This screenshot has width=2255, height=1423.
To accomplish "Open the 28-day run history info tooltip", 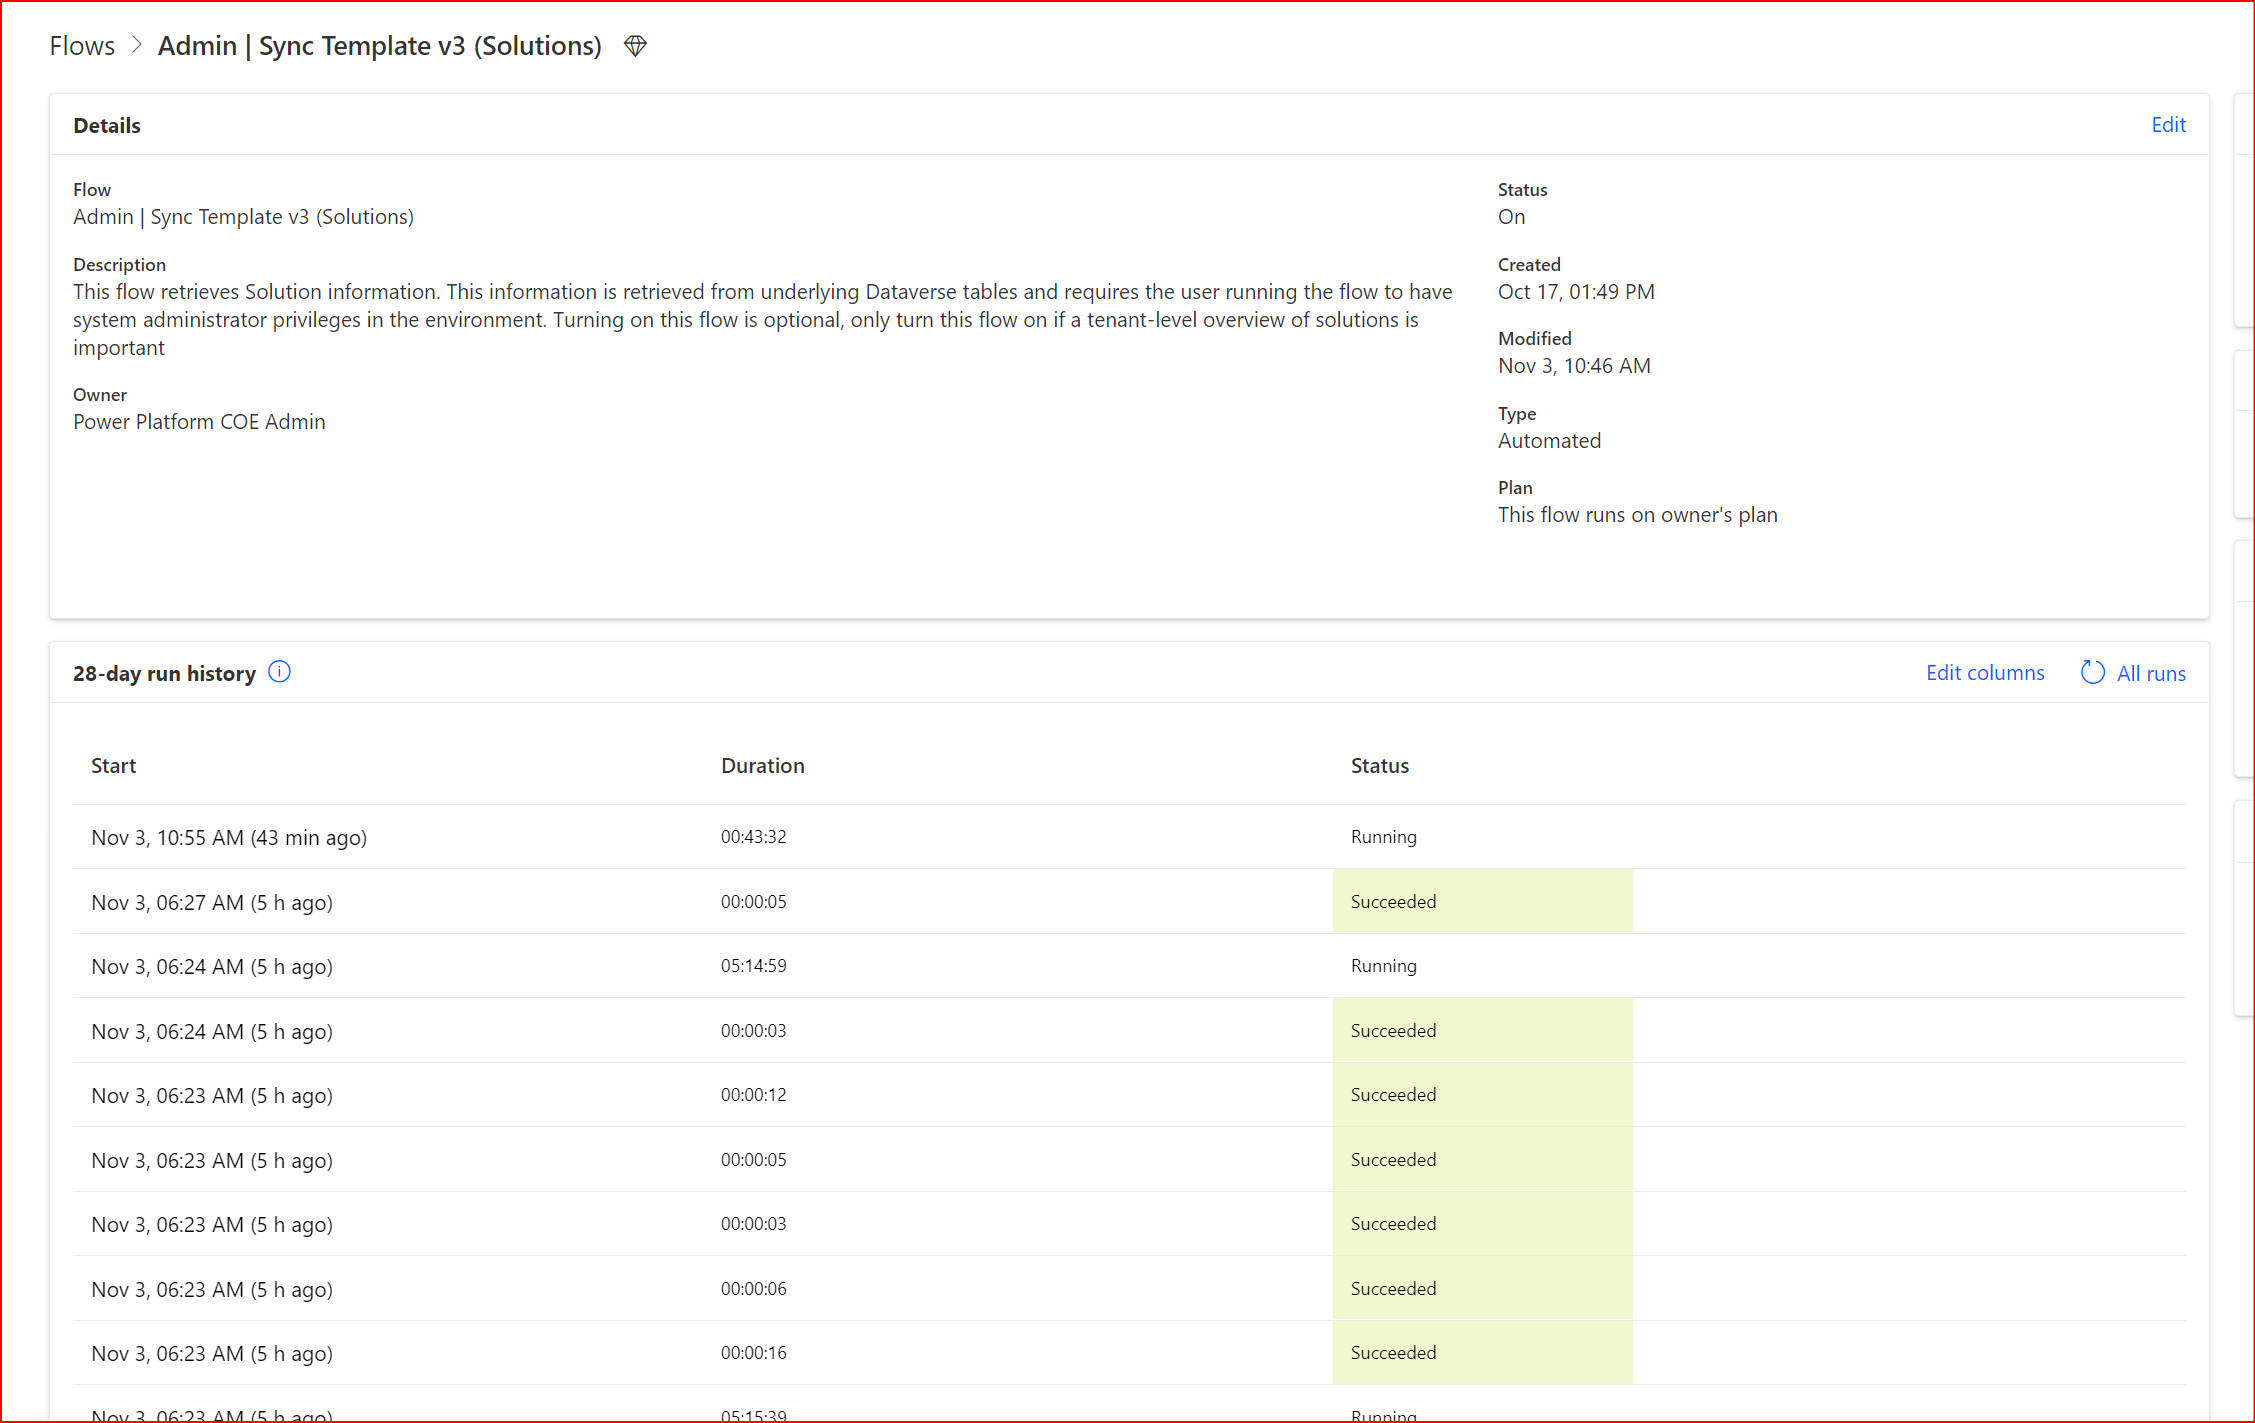I will (x=280, y=672).
